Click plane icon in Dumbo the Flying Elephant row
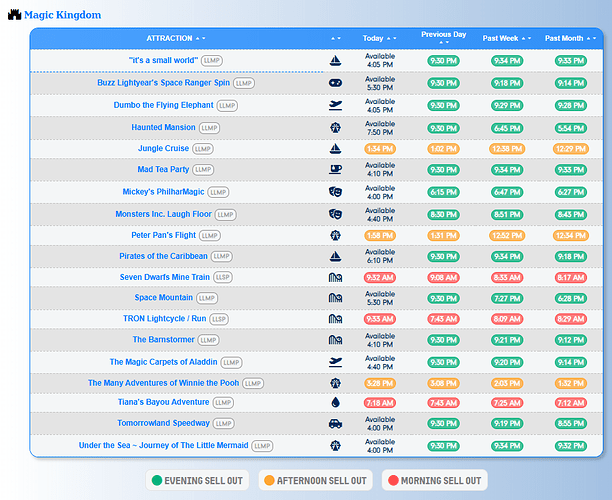Screen dimensions: 612x500 tap(335, 105)
